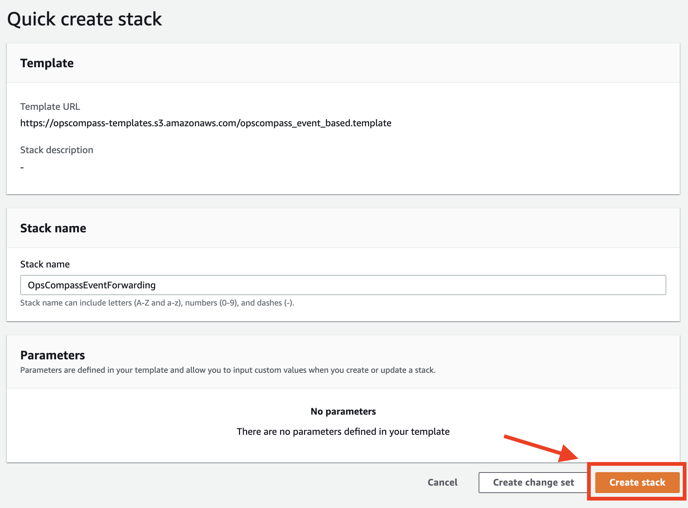This screenshot has height=508, width=688.
Task: Click the dash under Stack description
Action: click(22, 168)
